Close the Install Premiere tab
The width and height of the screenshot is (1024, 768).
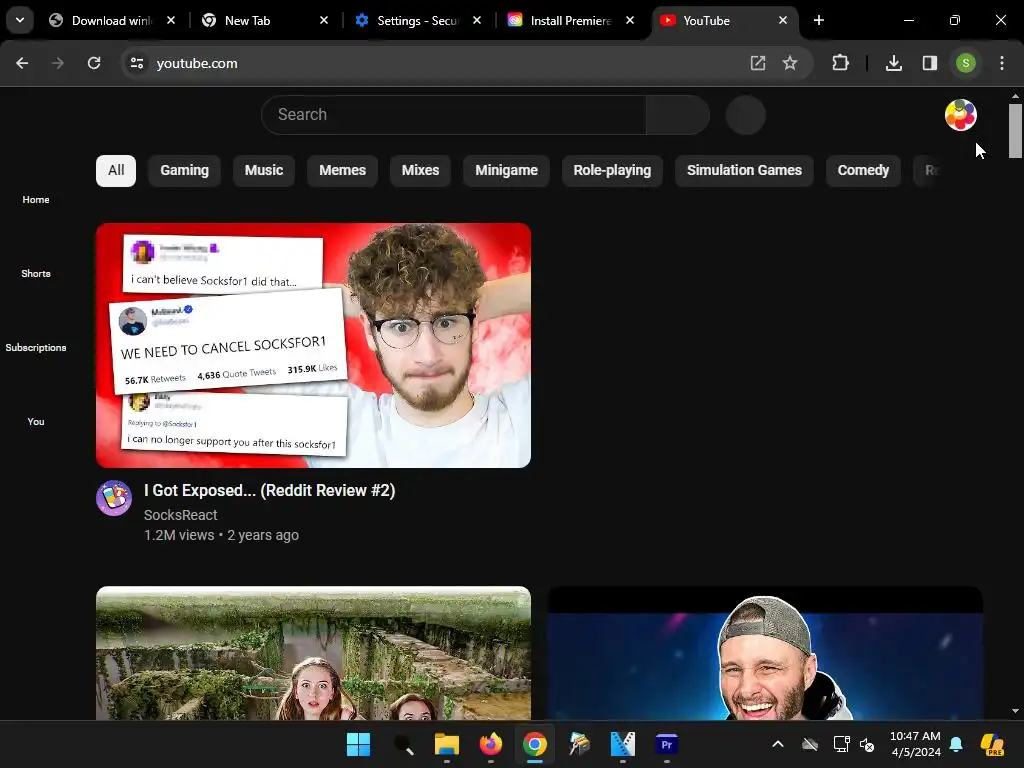pos(630,20)
